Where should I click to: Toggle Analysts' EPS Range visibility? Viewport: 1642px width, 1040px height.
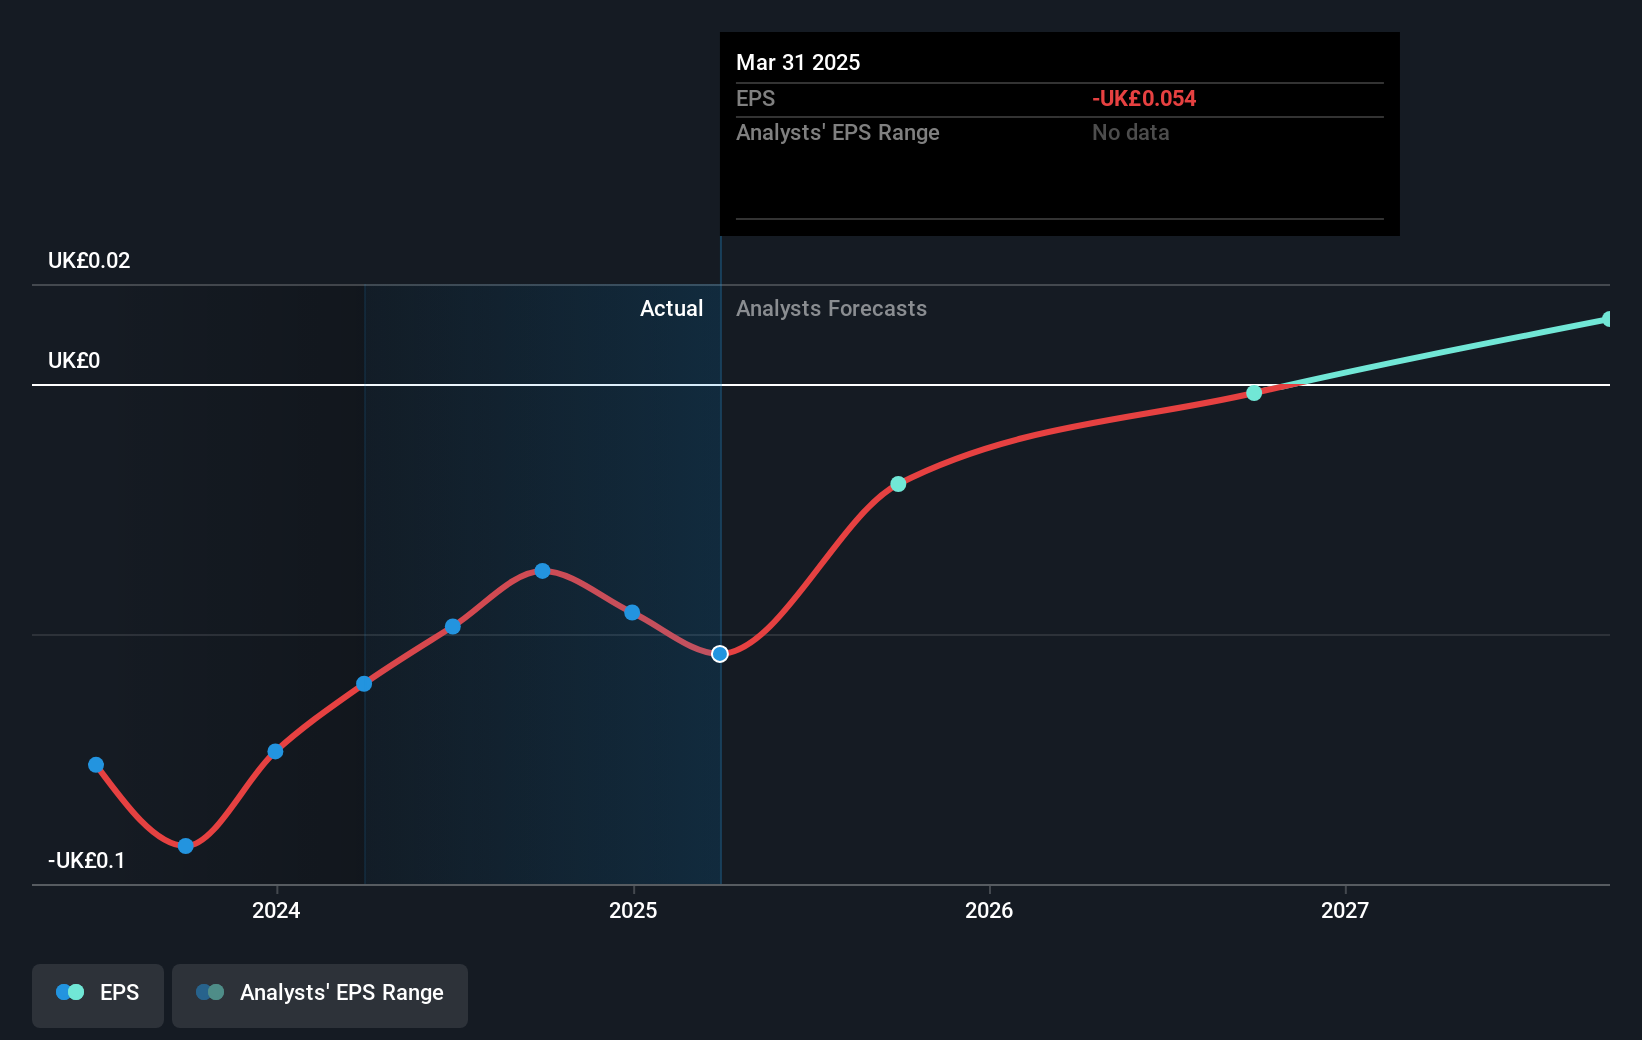coord(319,993)
